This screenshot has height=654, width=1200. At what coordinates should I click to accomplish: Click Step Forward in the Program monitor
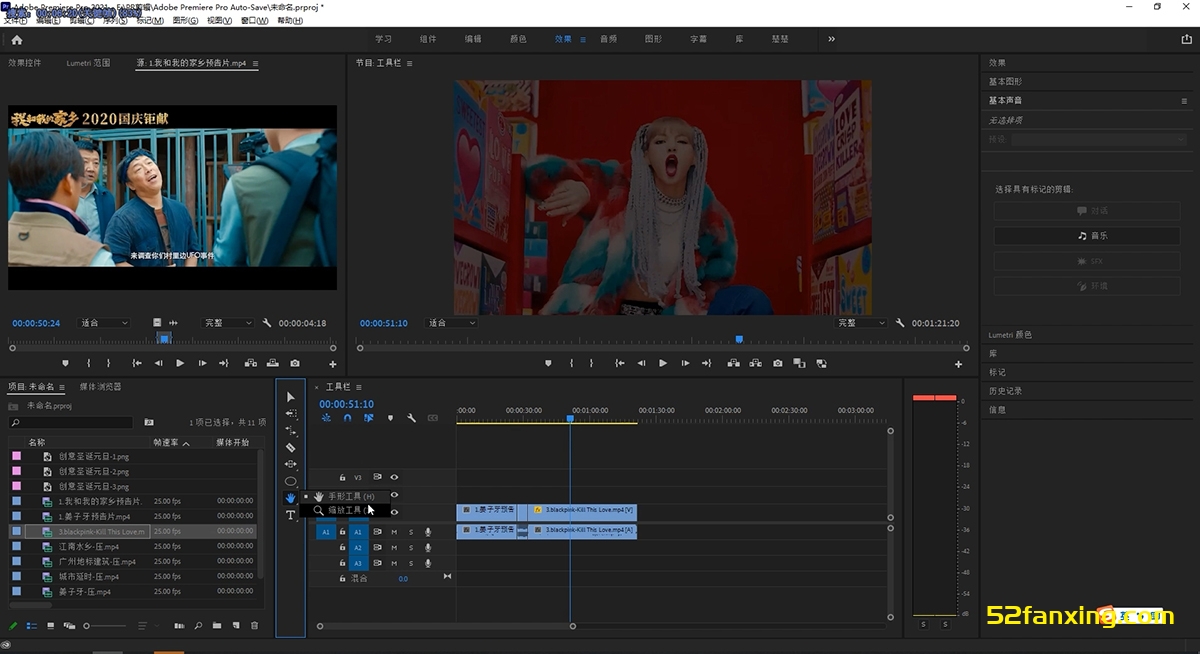click(x=685, y=363)
